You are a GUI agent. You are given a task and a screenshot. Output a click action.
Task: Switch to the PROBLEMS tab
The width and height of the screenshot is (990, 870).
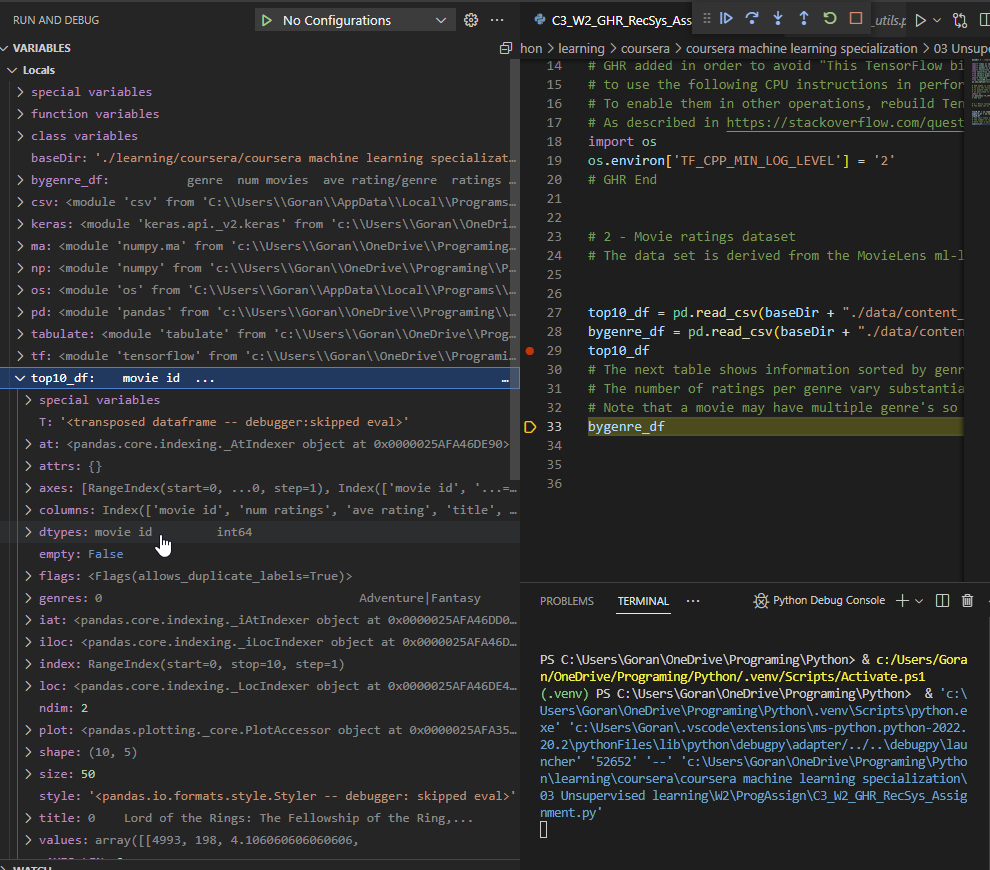pos(566,601)
